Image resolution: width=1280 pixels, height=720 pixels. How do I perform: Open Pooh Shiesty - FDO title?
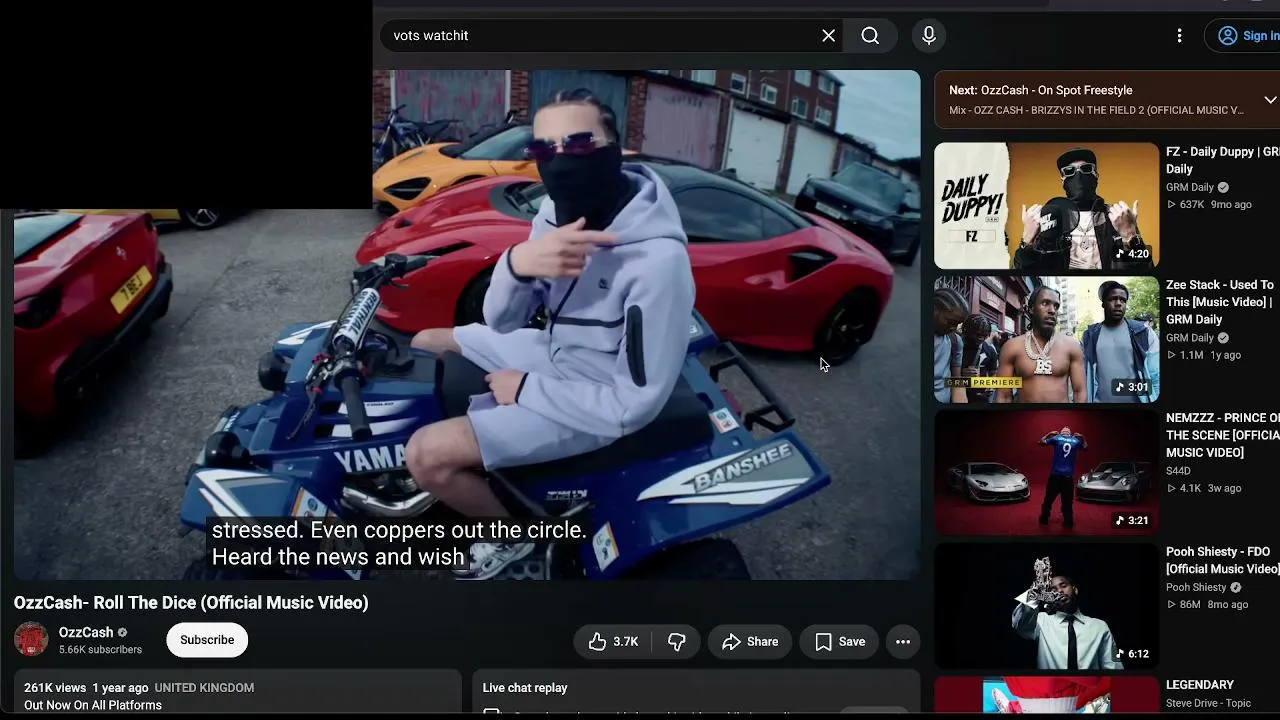[x=1222, y=560]
